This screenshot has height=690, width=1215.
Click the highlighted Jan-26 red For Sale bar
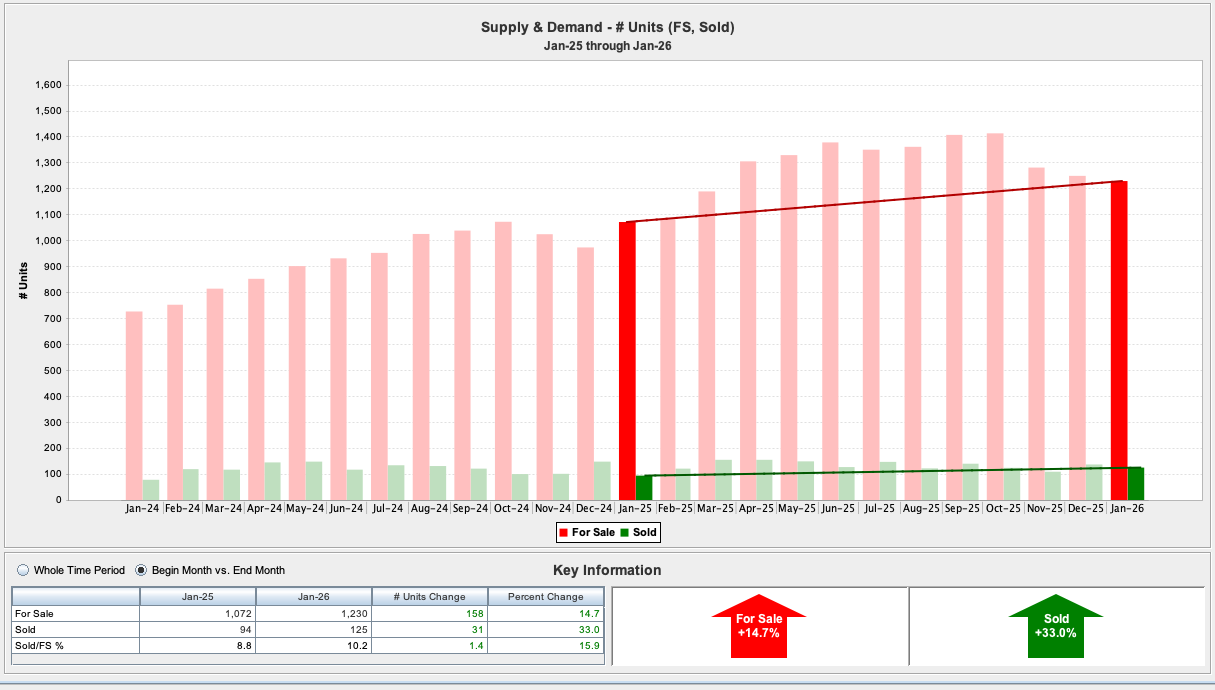coord(1119,340)
